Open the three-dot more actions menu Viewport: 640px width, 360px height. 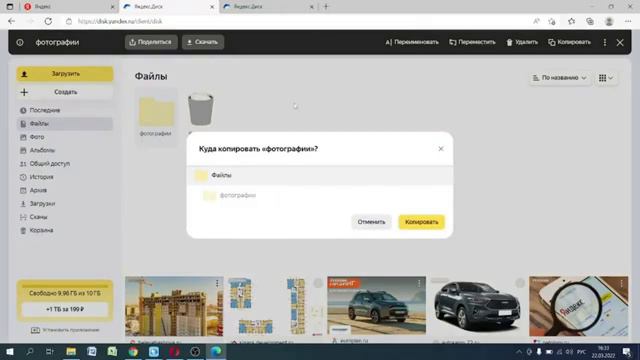click(604, 42)
